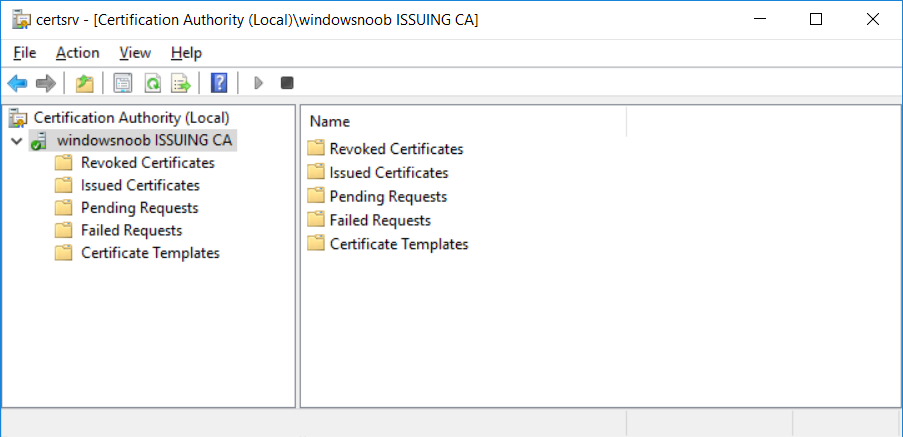
Task: Click Certificate Templates folder icon in right pane
Action: [x=316, y=244]
